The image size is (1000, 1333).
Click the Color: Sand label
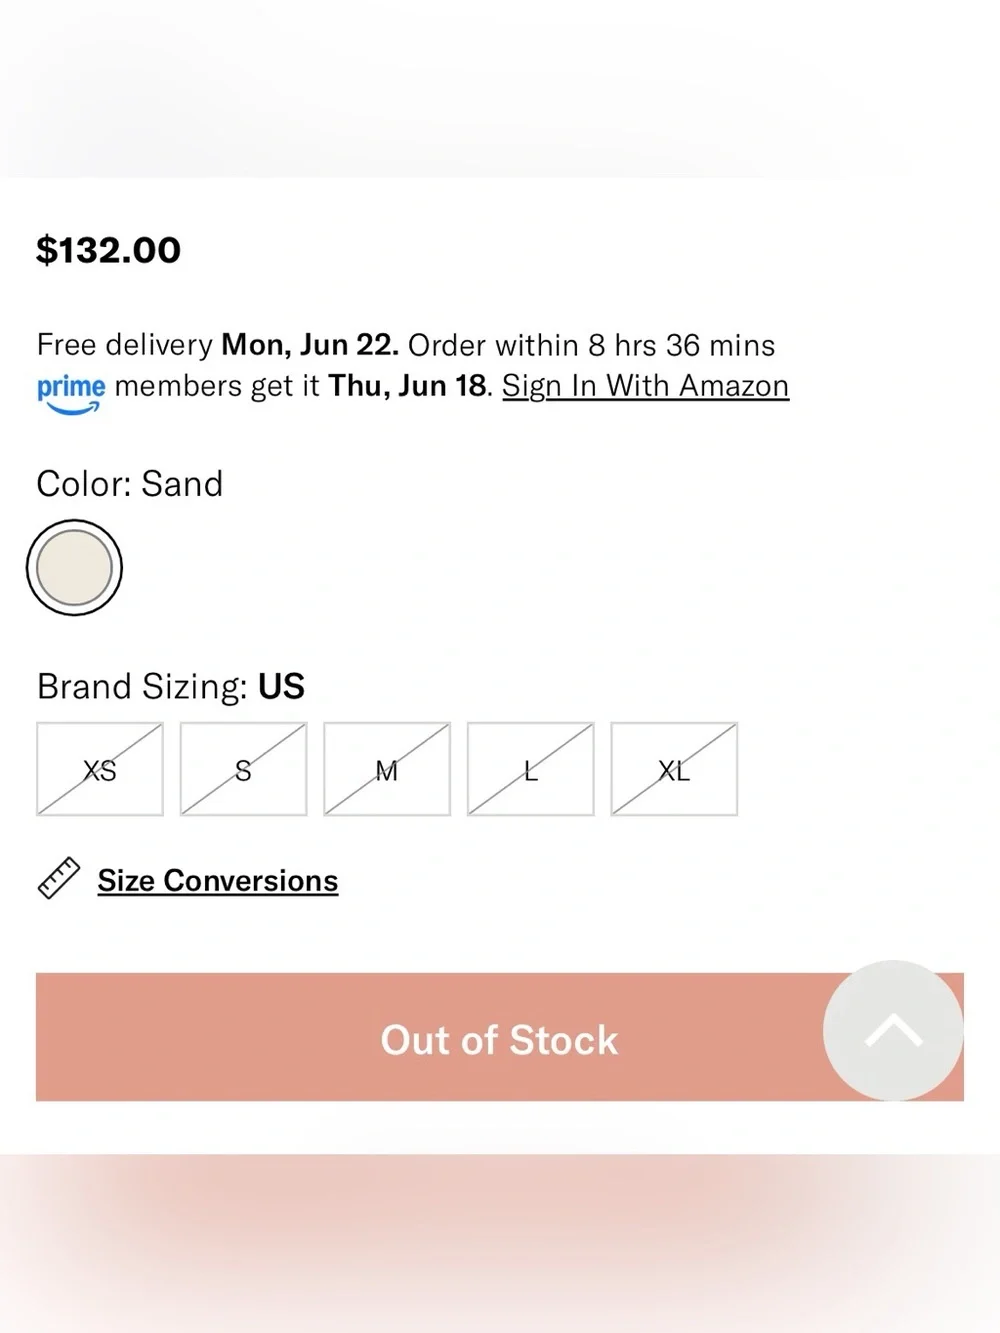click(130, 484)
